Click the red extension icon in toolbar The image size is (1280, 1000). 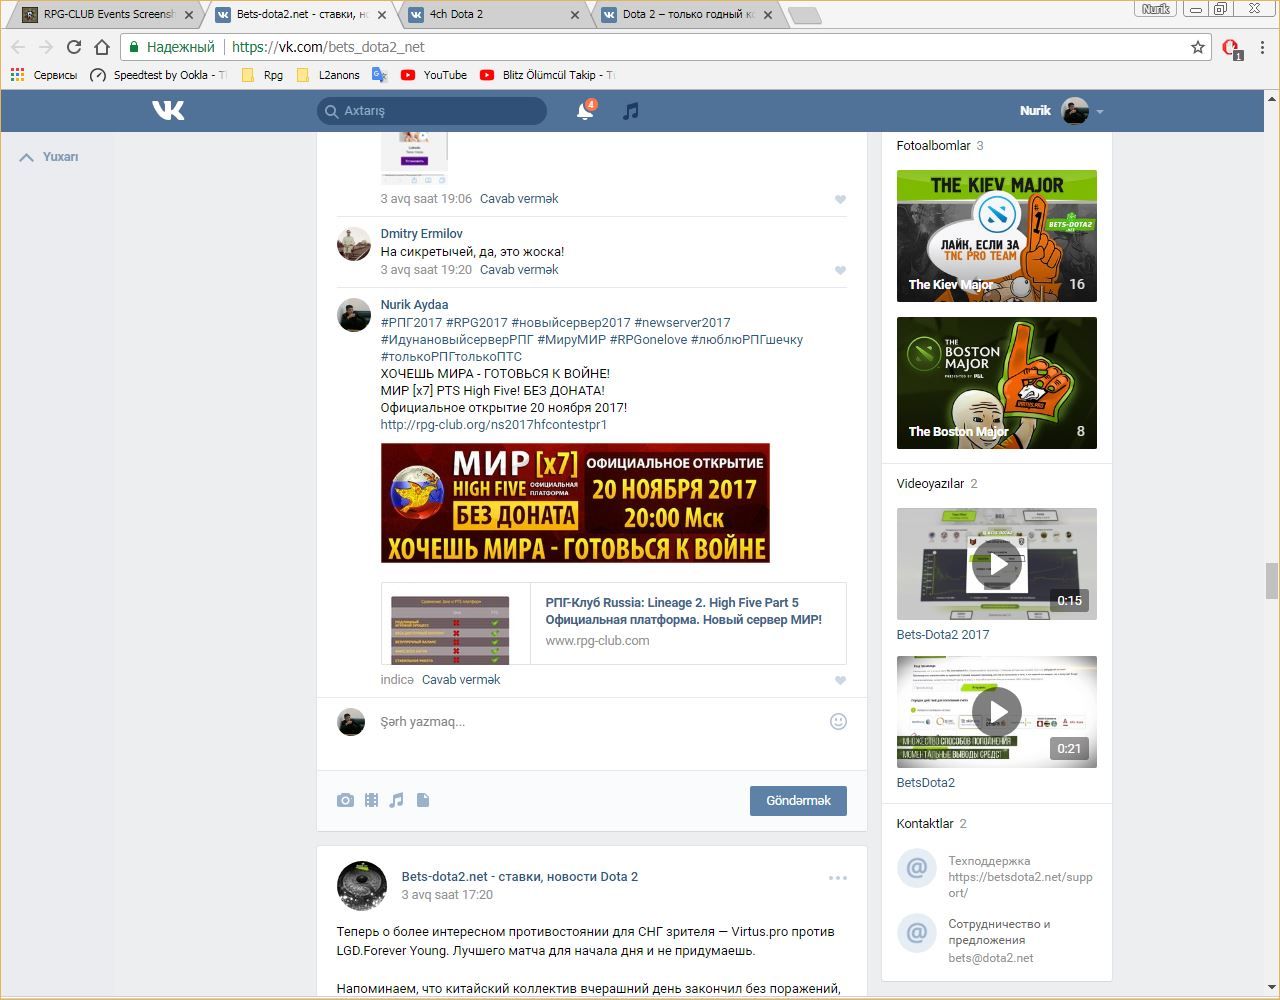click(x=1232, y=47)
